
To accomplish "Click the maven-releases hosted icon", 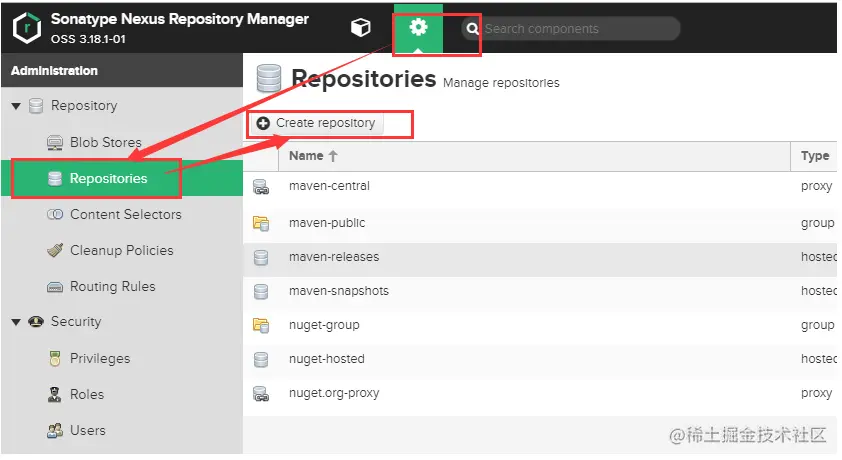I will point(261,258).
